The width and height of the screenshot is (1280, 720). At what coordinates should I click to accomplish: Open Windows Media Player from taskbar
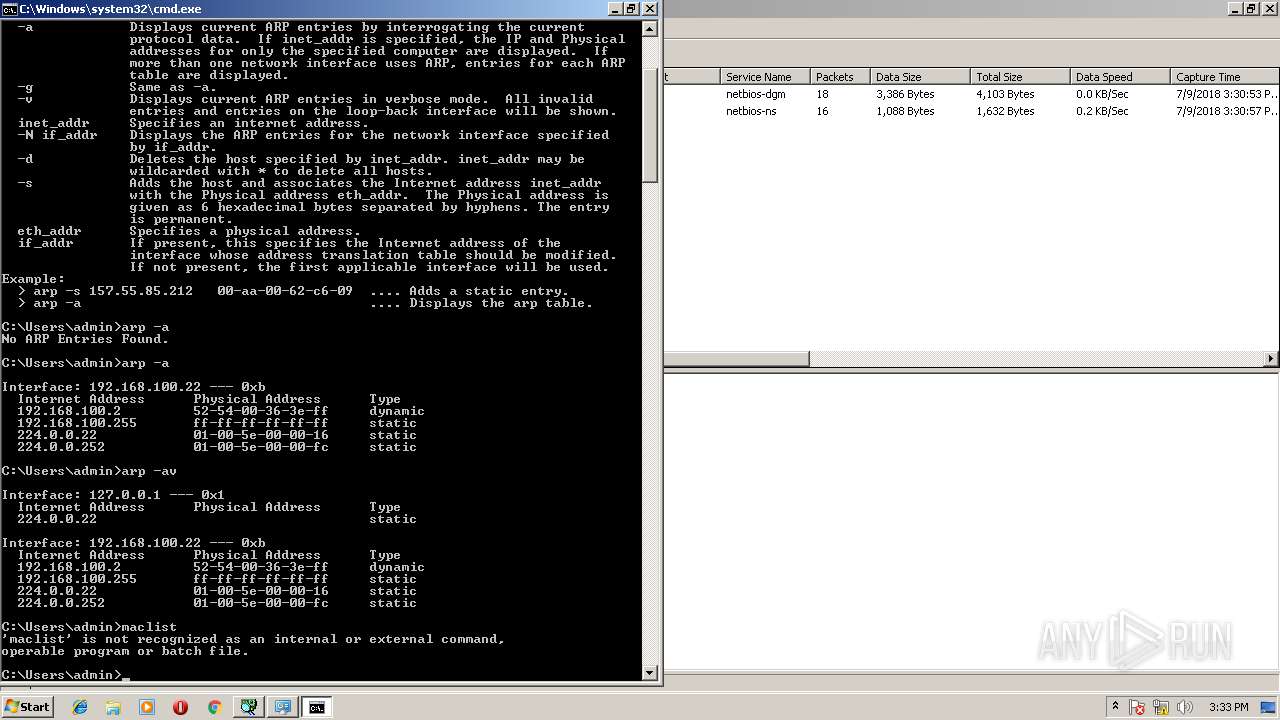point(147,707)
